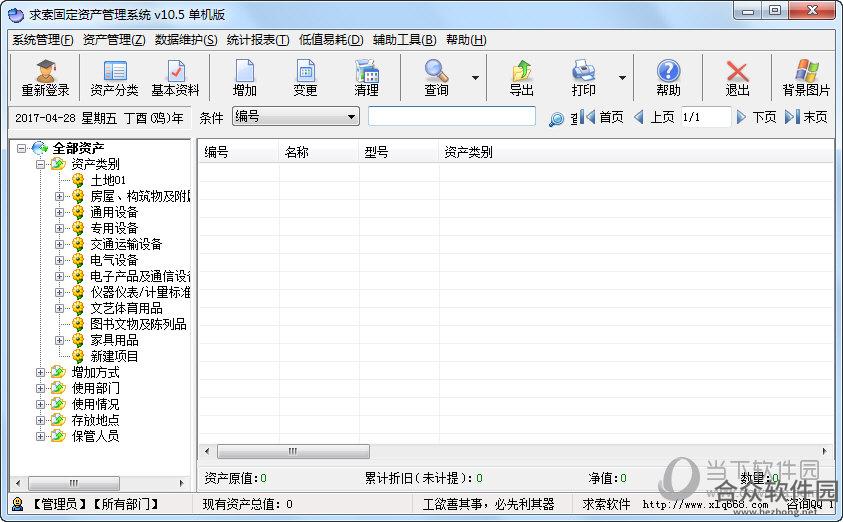
Task: Expand the 使用部门 node
Action: pos(40,388)
